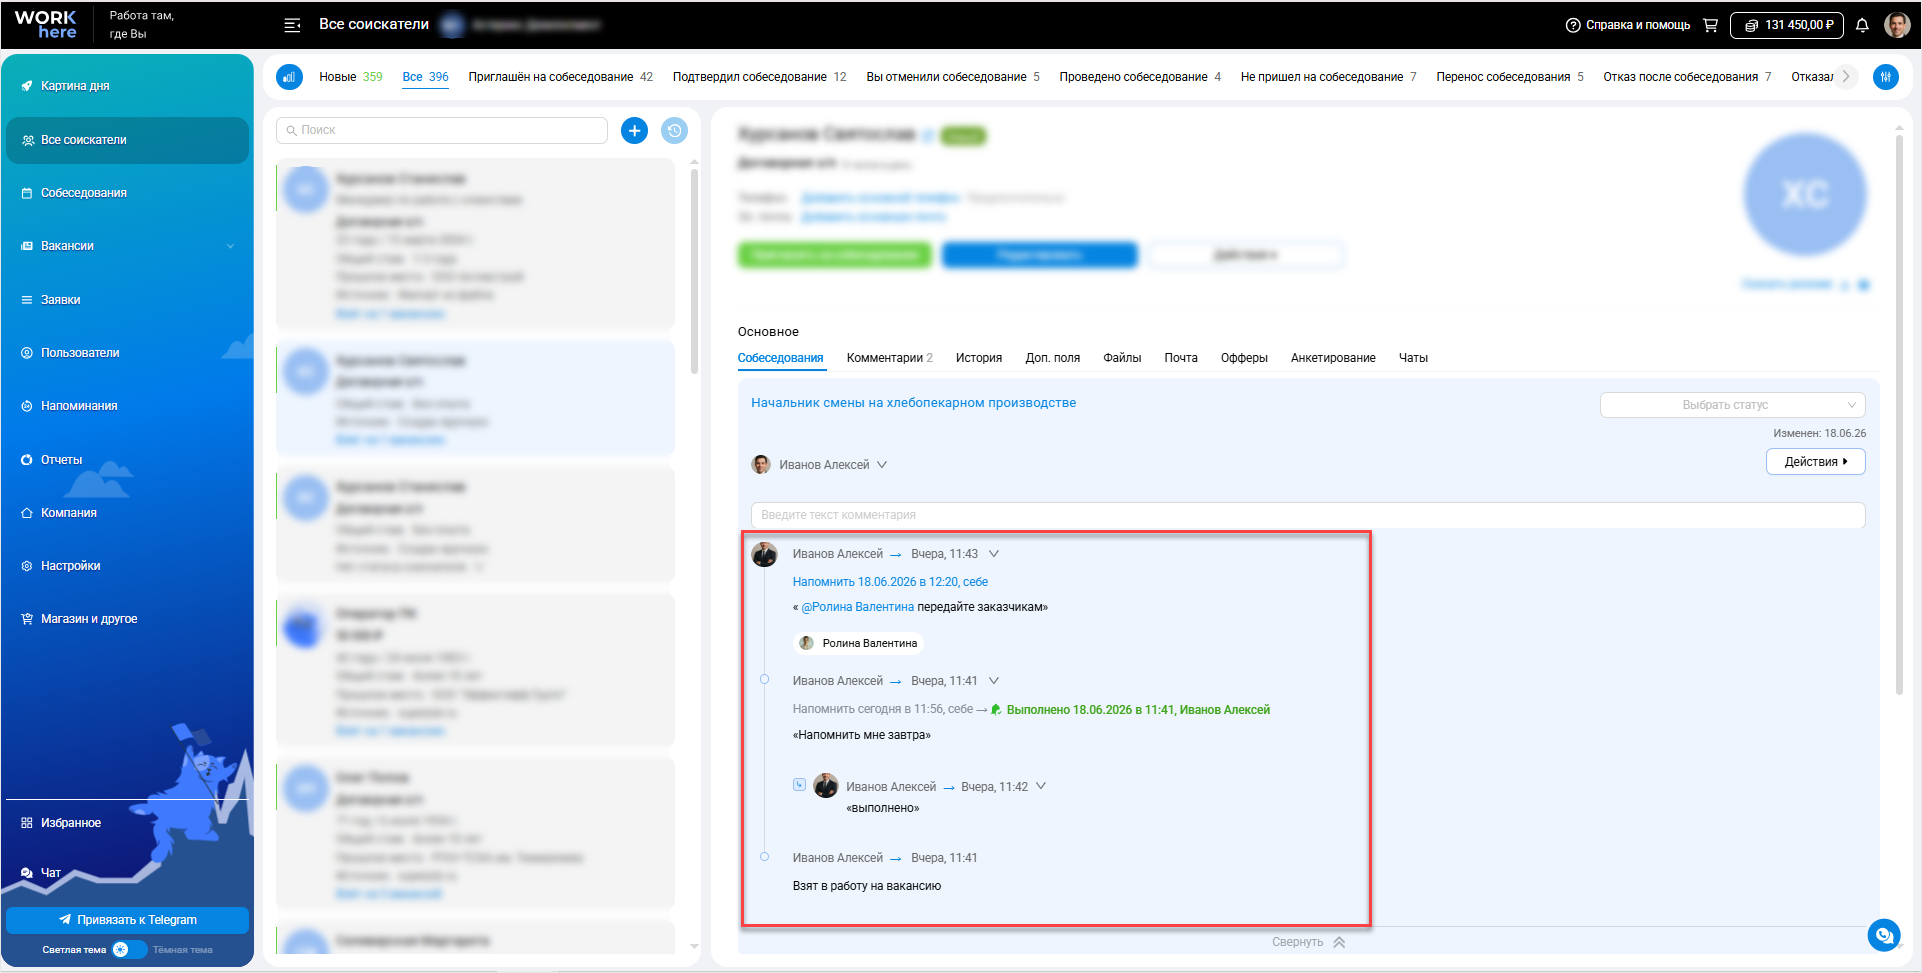1922x973 pixels.
Task: Click the Привязать к Telegram button
Action: click(x=127, y=920)
